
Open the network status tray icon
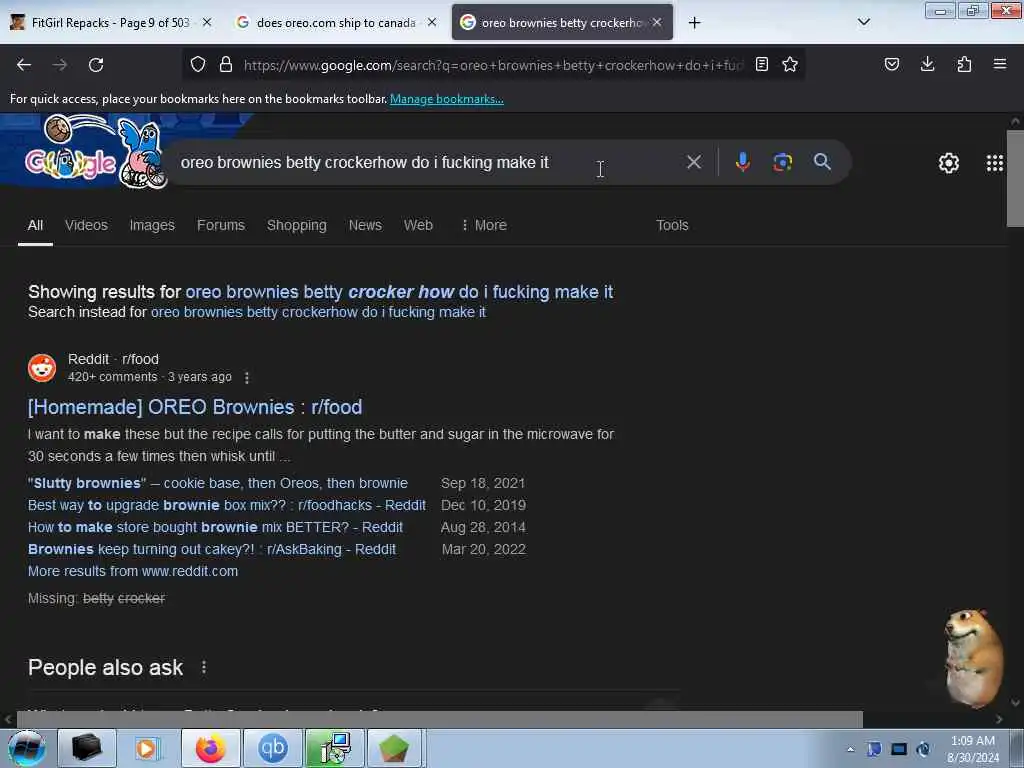[899, 749]
